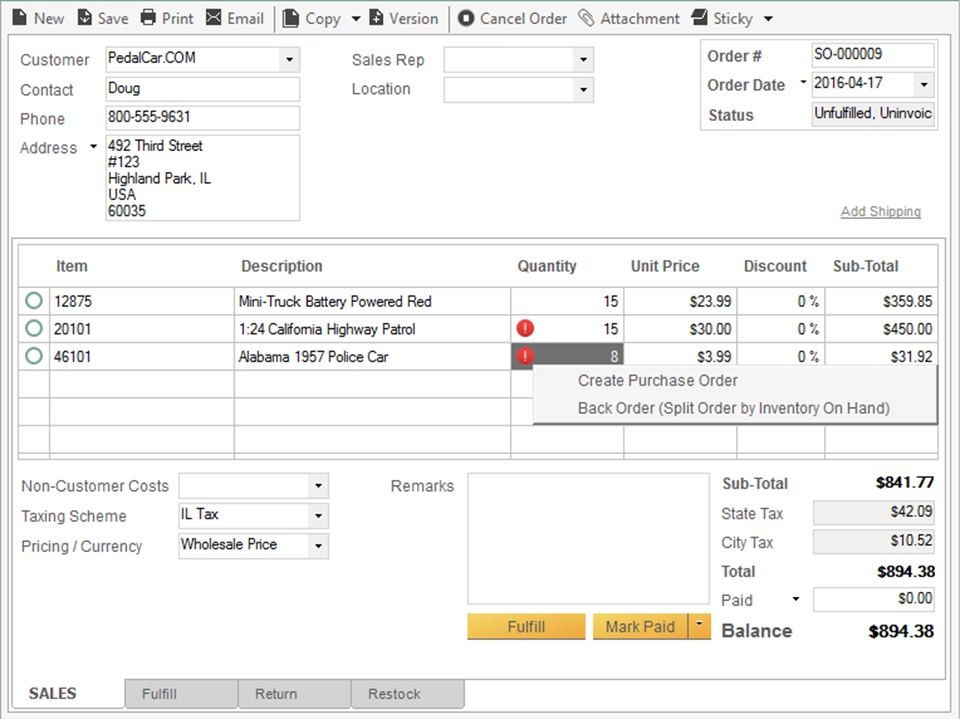Click the $359.85 sub-total cell
The image size is (960, 719).
tap(881, 301)
